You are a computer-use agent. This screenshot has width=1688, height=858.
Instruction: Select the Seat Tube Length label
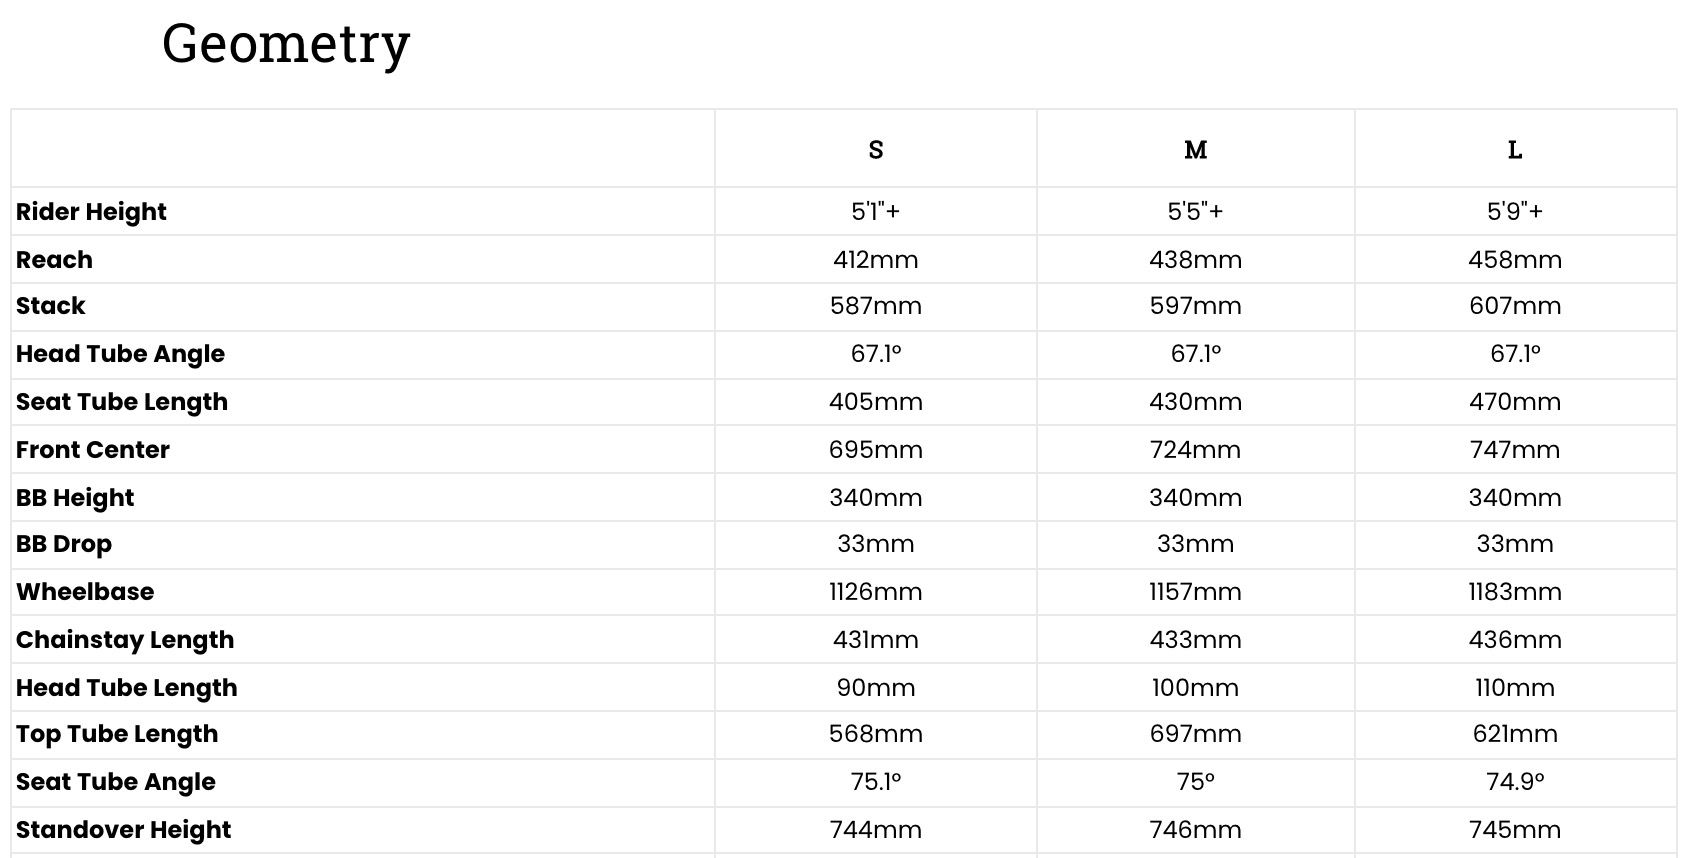(122, 402)
